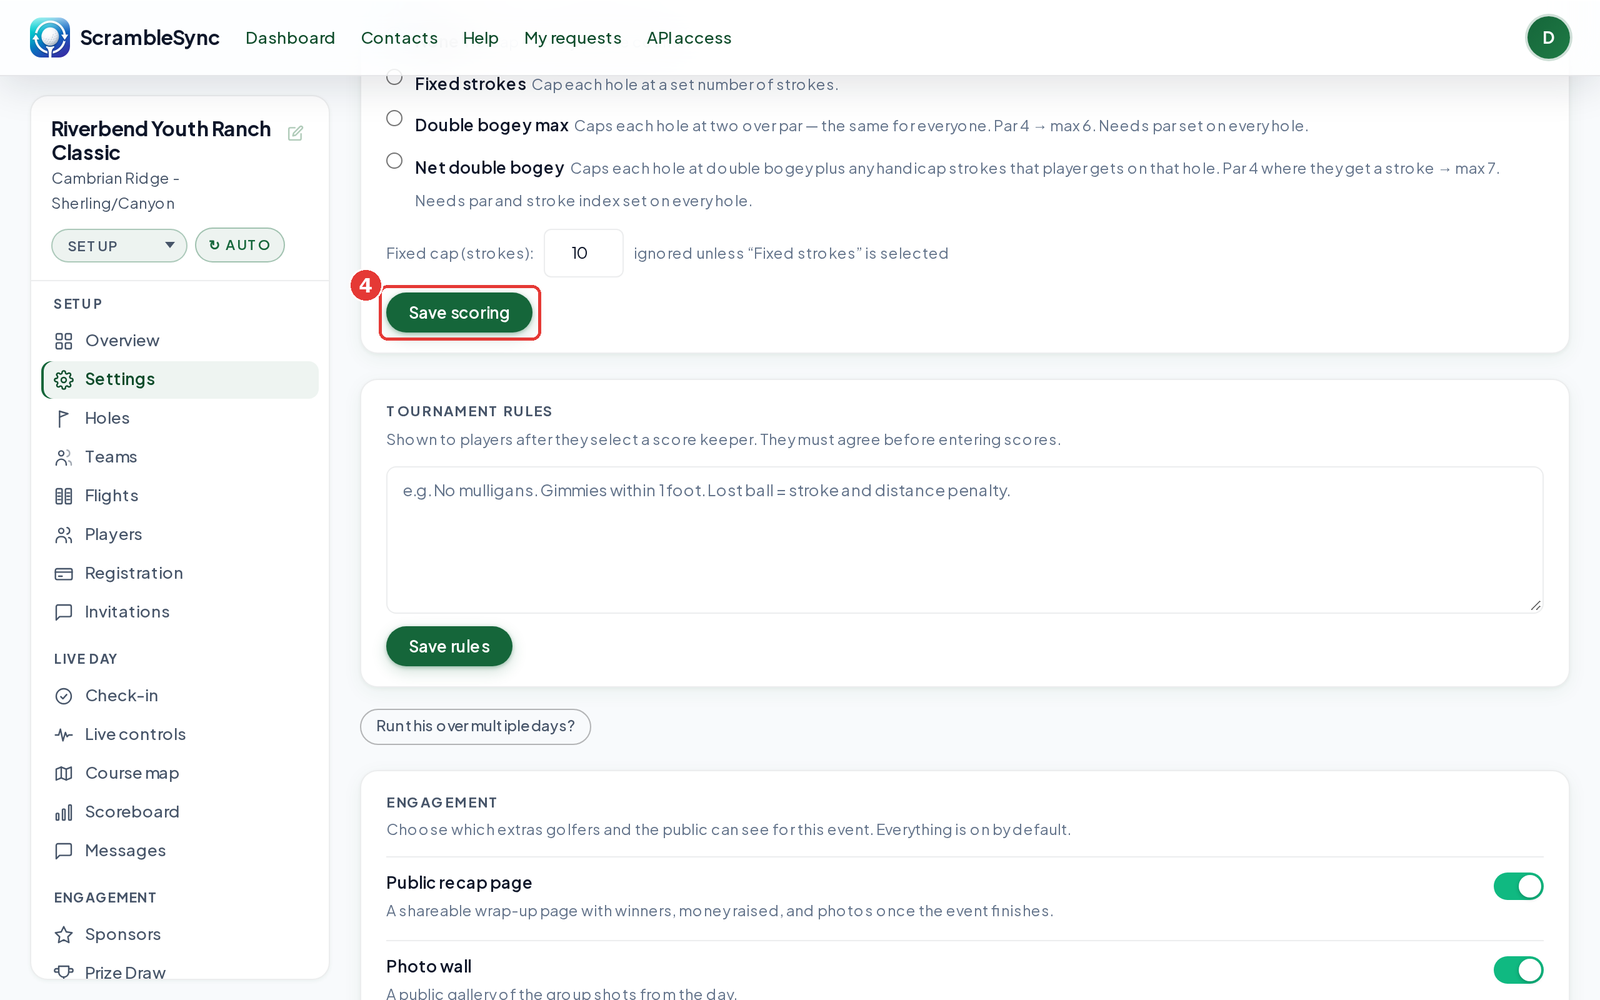Click the textarea resize handle corner
This screenshot has height=1000, width=1600.
[x=1535, y=605]
